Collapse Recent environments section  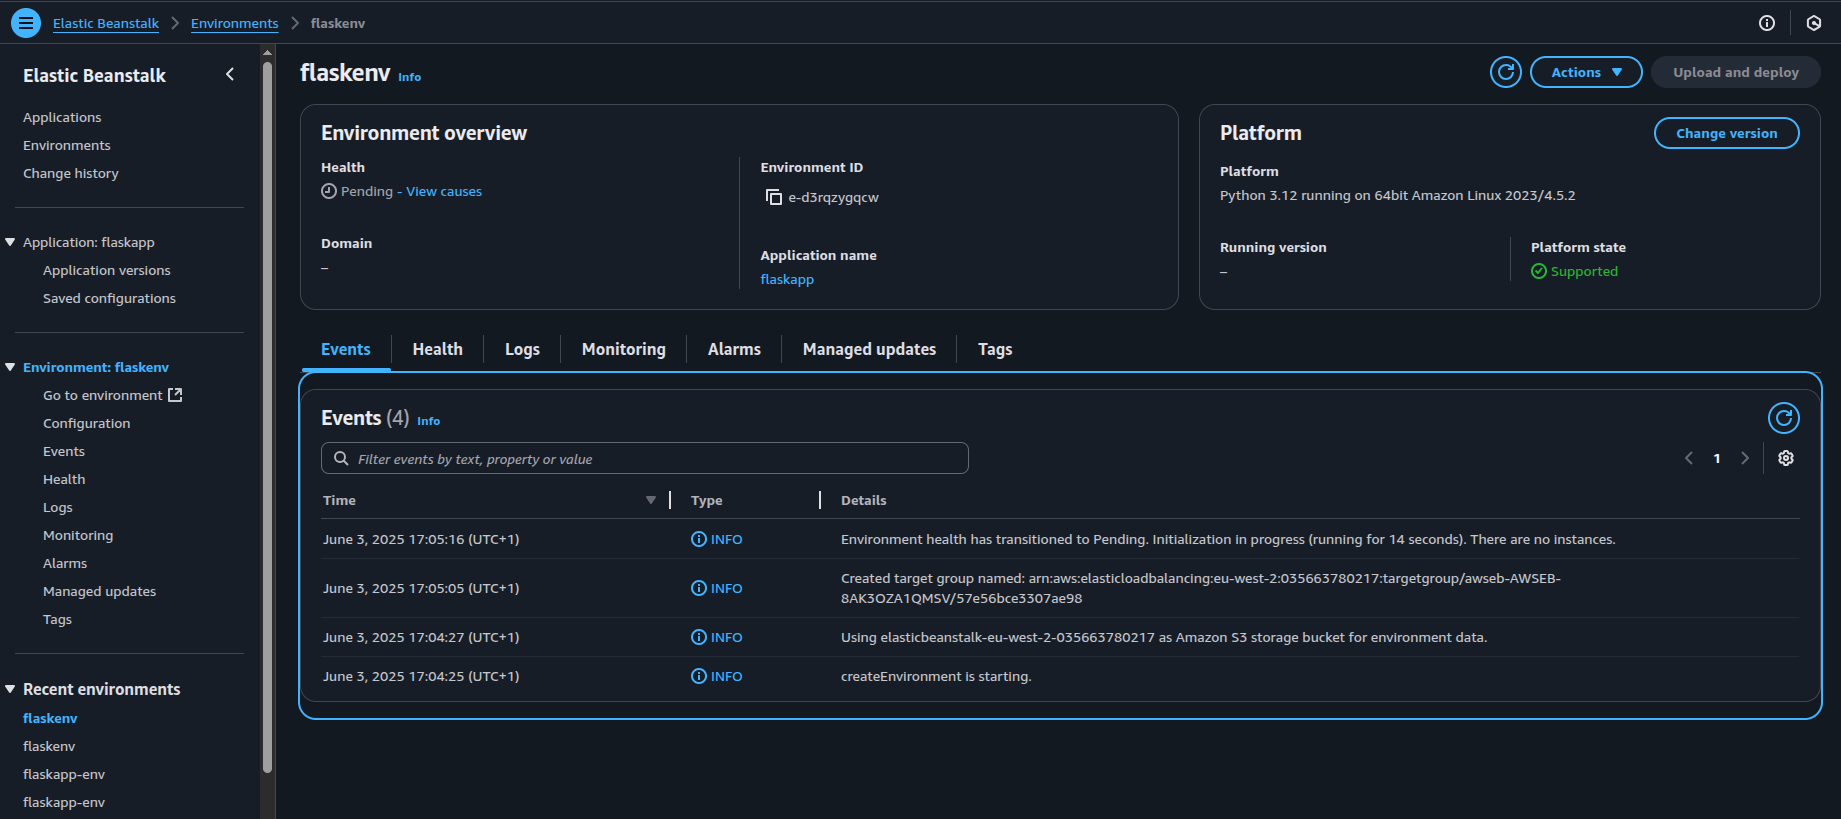[x=10, y=689]
